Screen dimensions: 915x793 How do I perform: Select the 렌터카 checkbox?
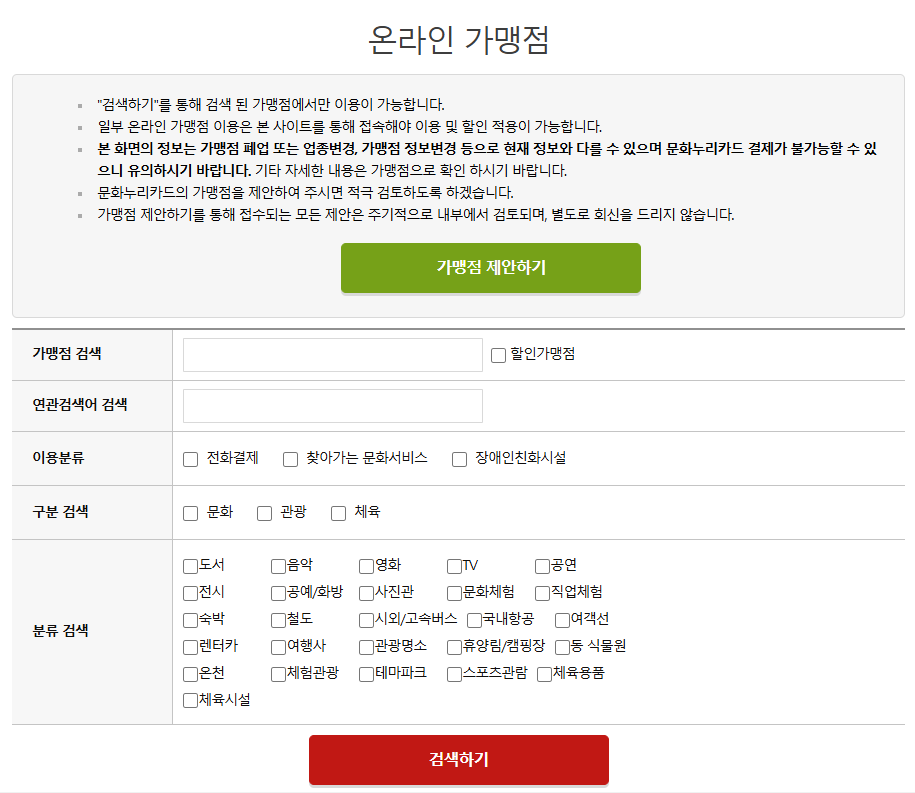[189, 647]
